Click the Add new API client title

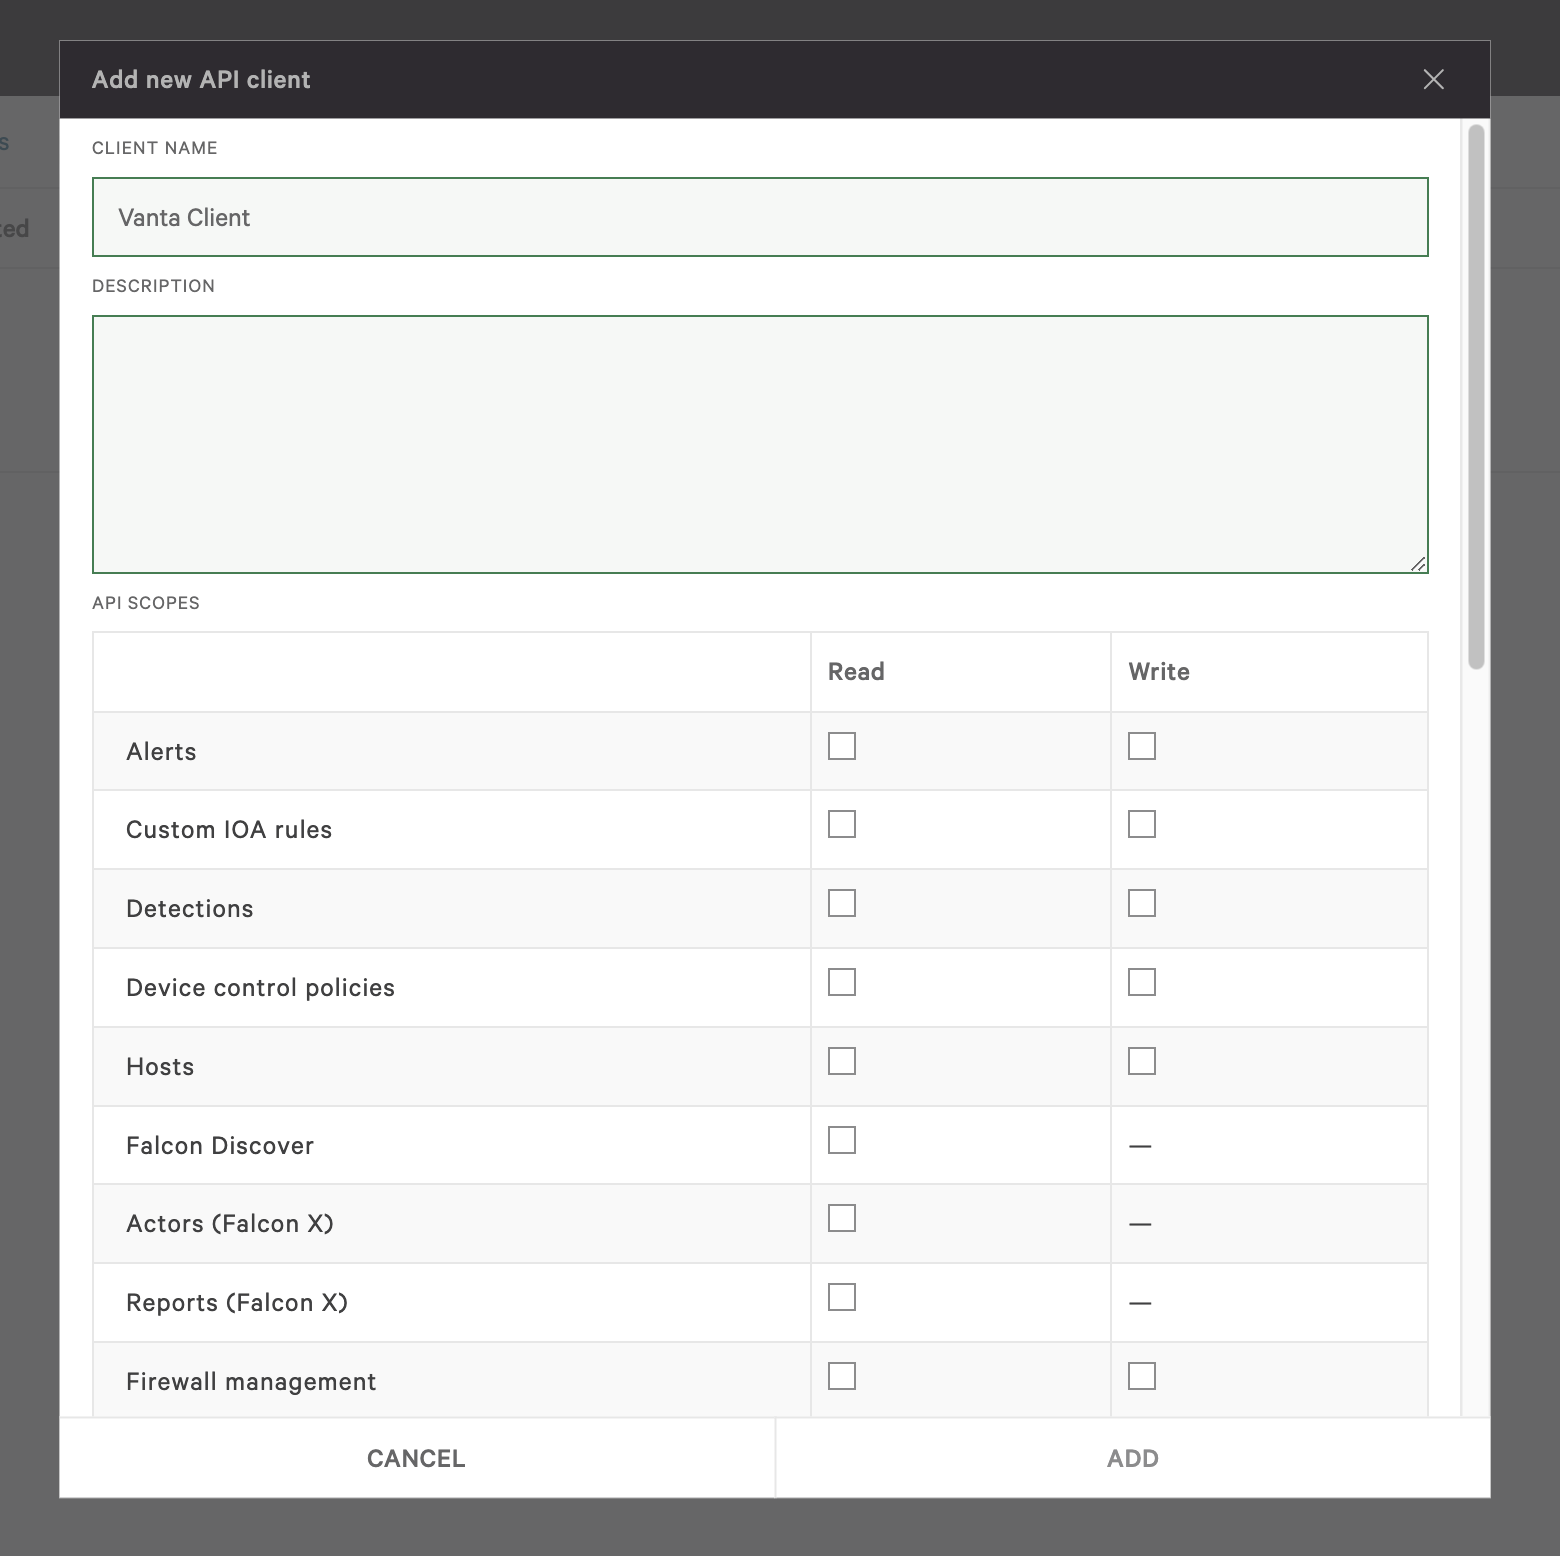tap(201, 79)
